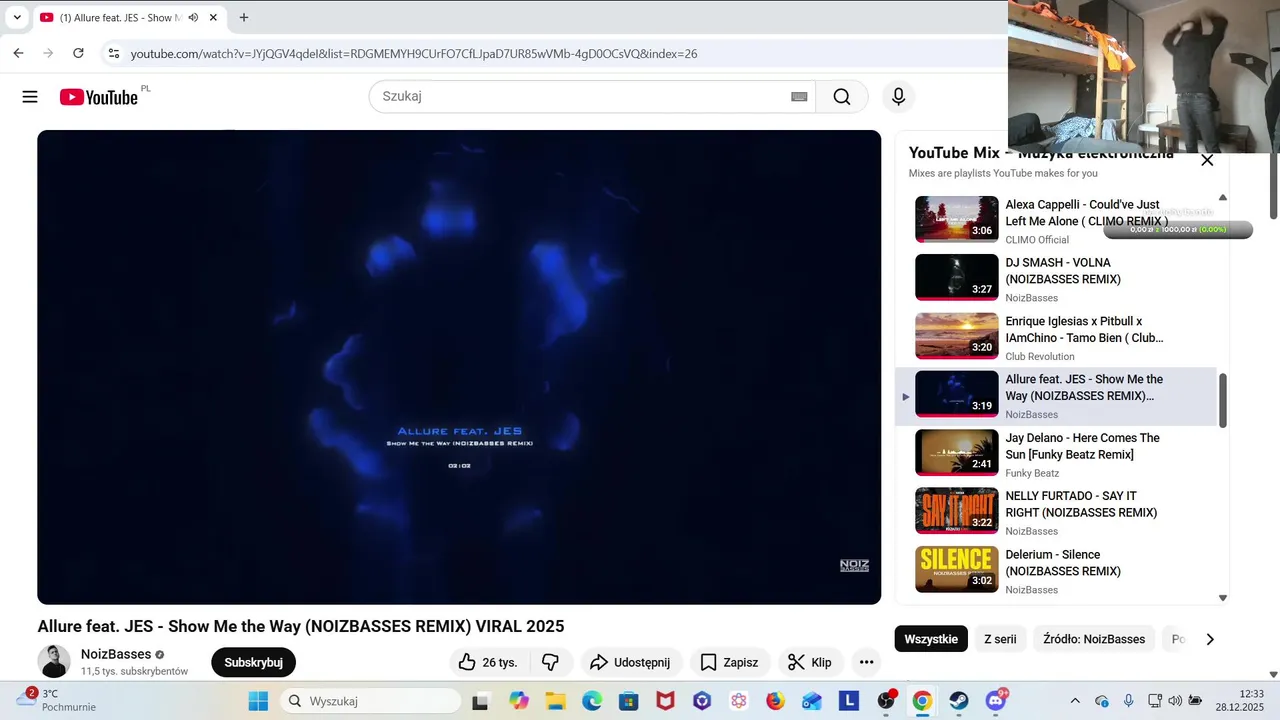Open Firefox from the taskbar
This screenshot has height=720, width=1280.
775,701
